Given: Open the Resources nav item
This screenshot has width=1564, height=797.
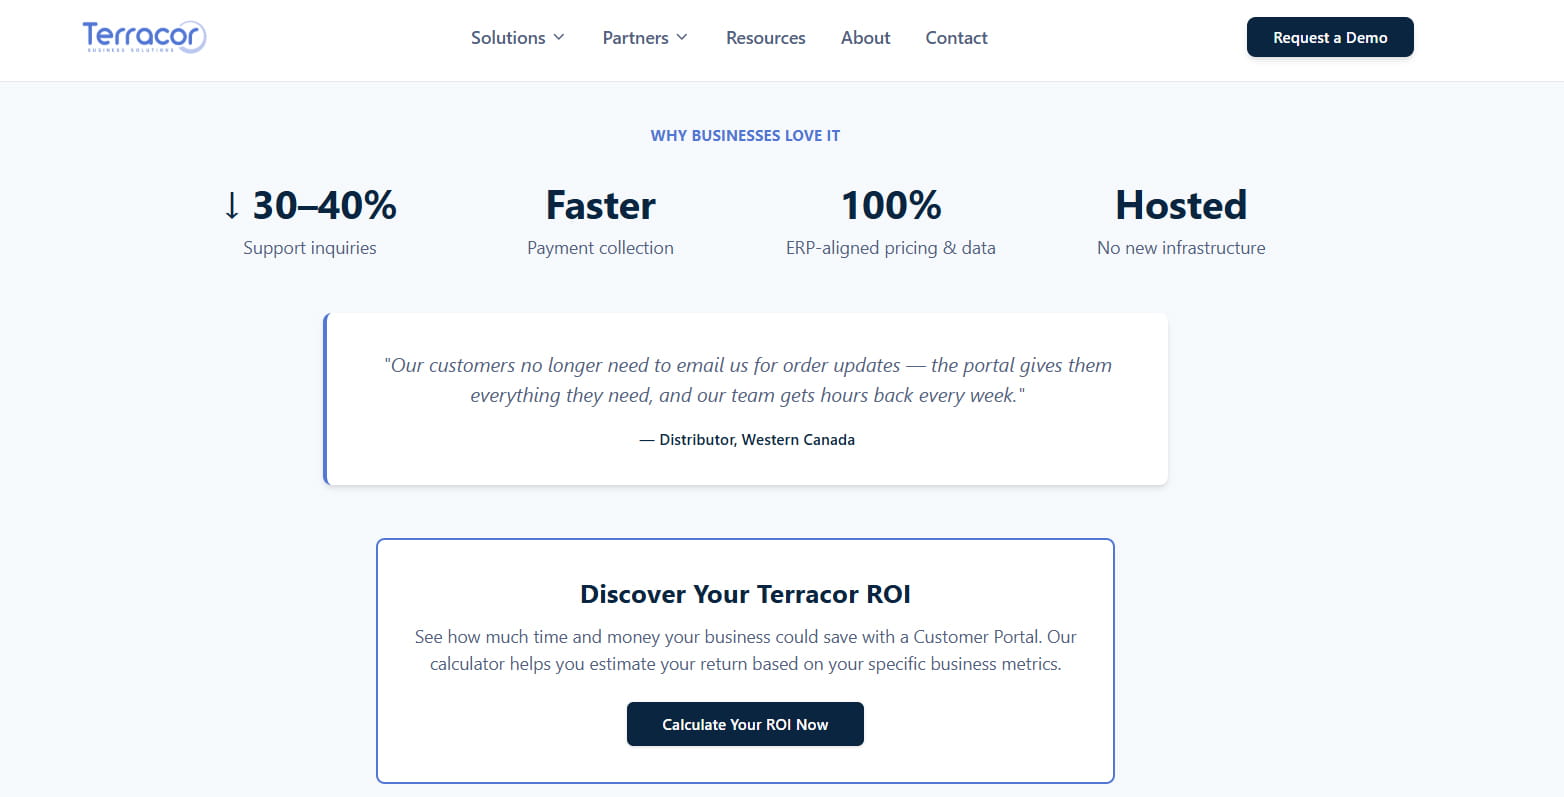Looking at the screenshot, I should [x=765, y=38].
